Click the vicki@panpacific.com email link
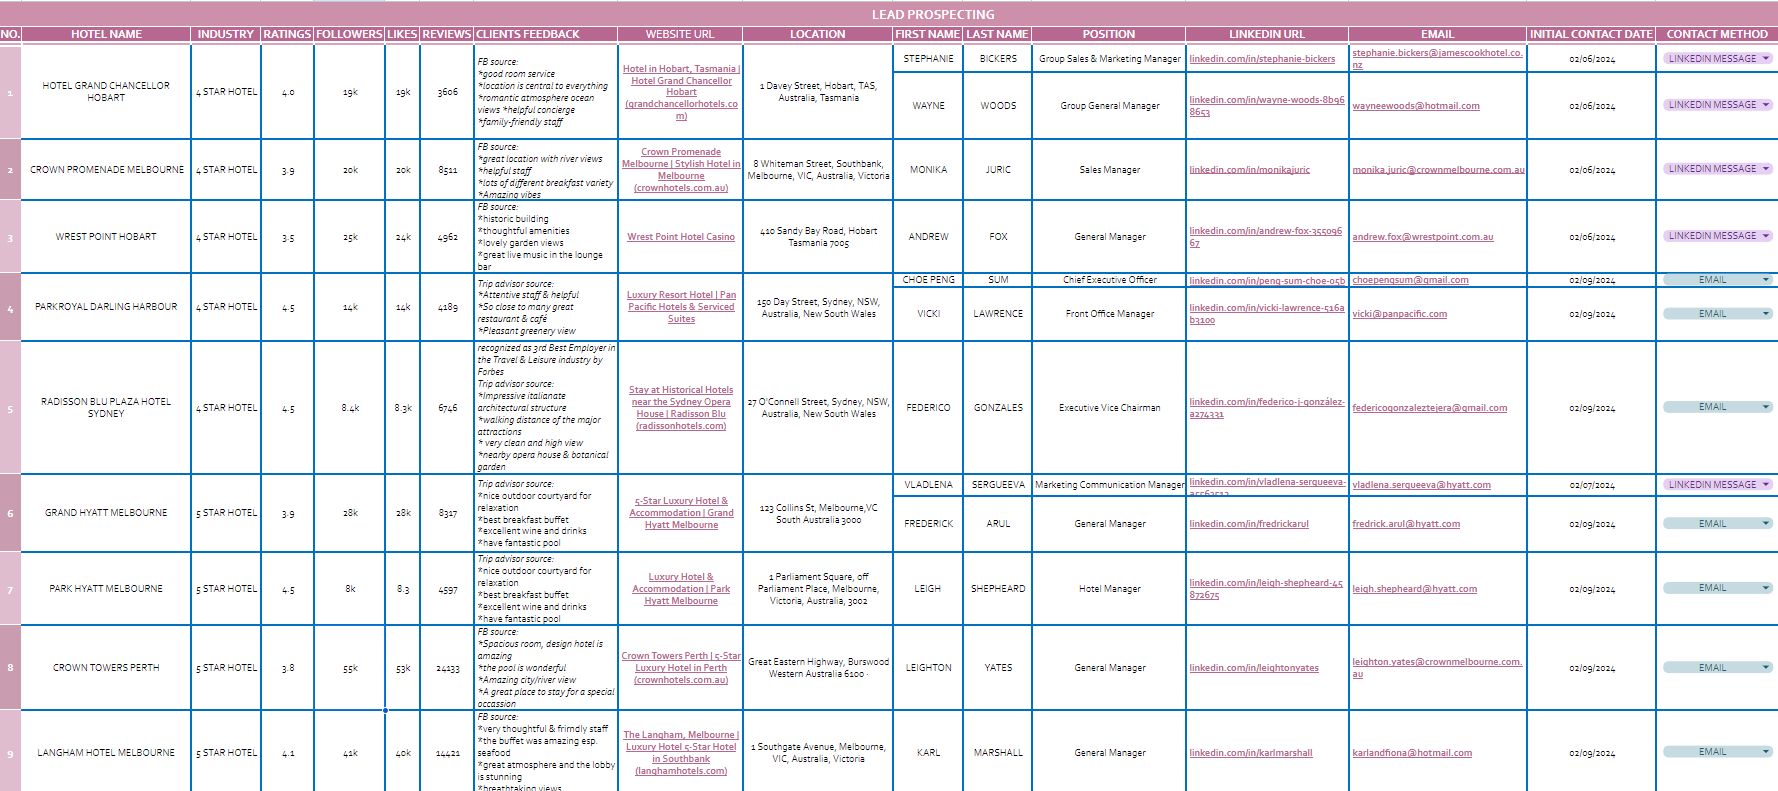 point(1400,314)
